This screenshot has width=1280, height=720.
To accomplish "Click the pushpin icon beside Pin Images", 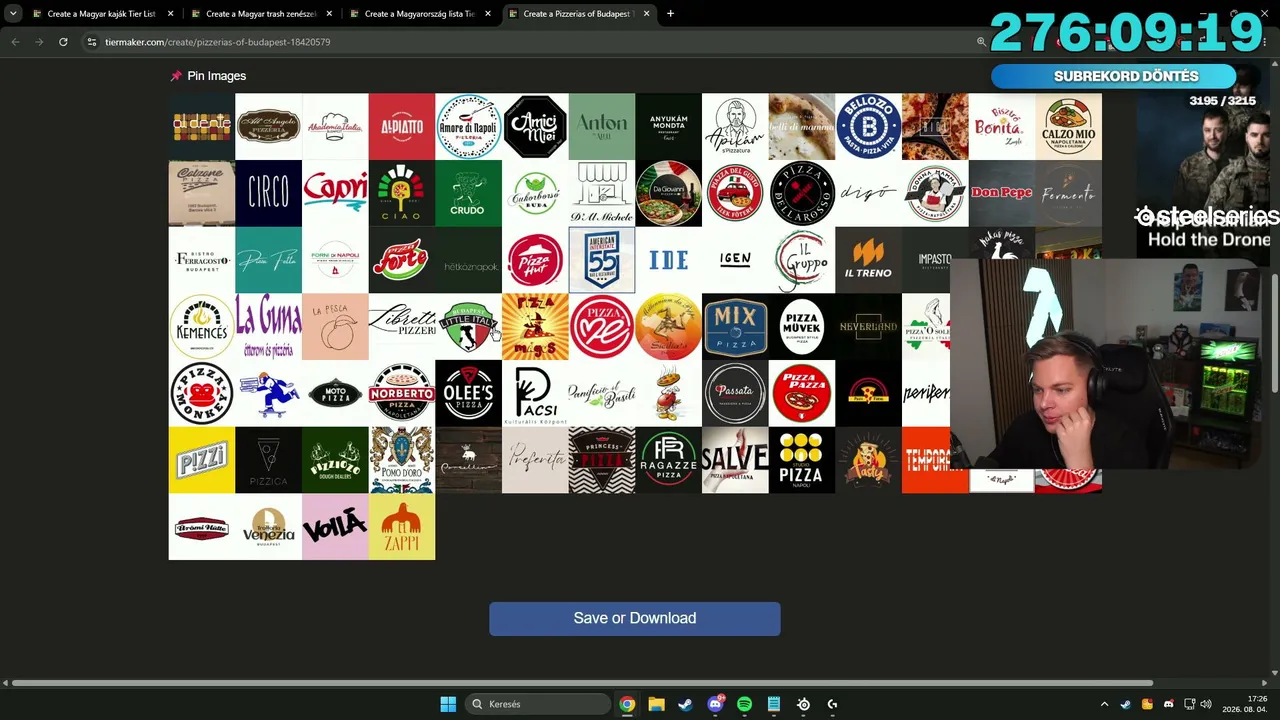I will click(x=176, y=76).
